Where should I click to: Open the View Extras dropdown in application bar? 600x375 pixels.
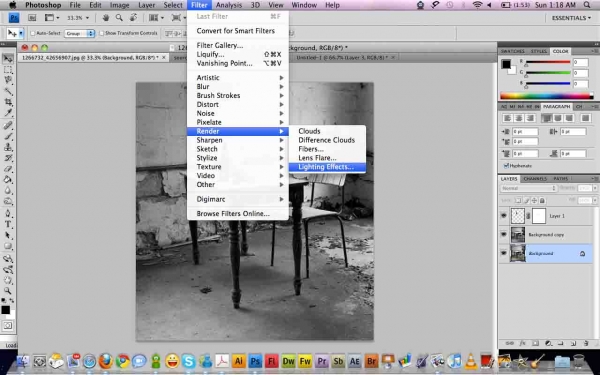(52, 18)
